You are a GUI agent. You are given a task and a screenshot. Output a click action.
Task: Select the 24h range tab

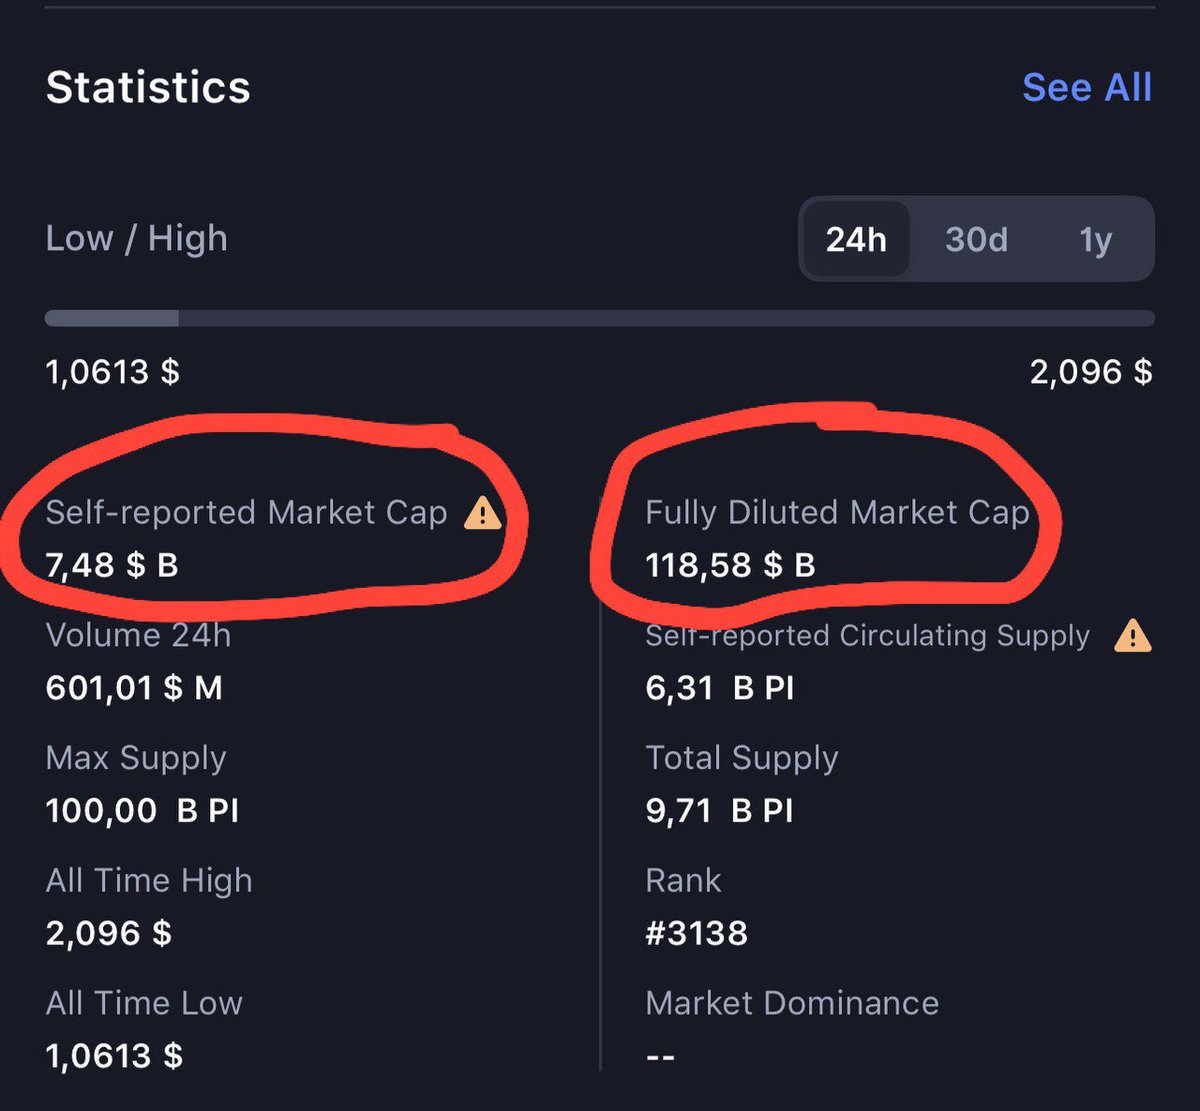coord(856,239)
